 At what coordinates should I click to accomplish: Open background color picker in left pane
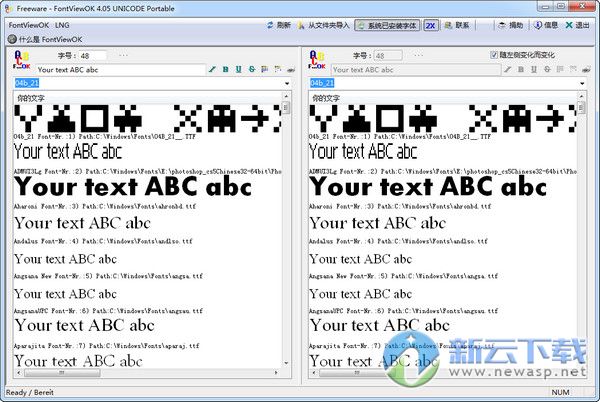pos(278,69)
